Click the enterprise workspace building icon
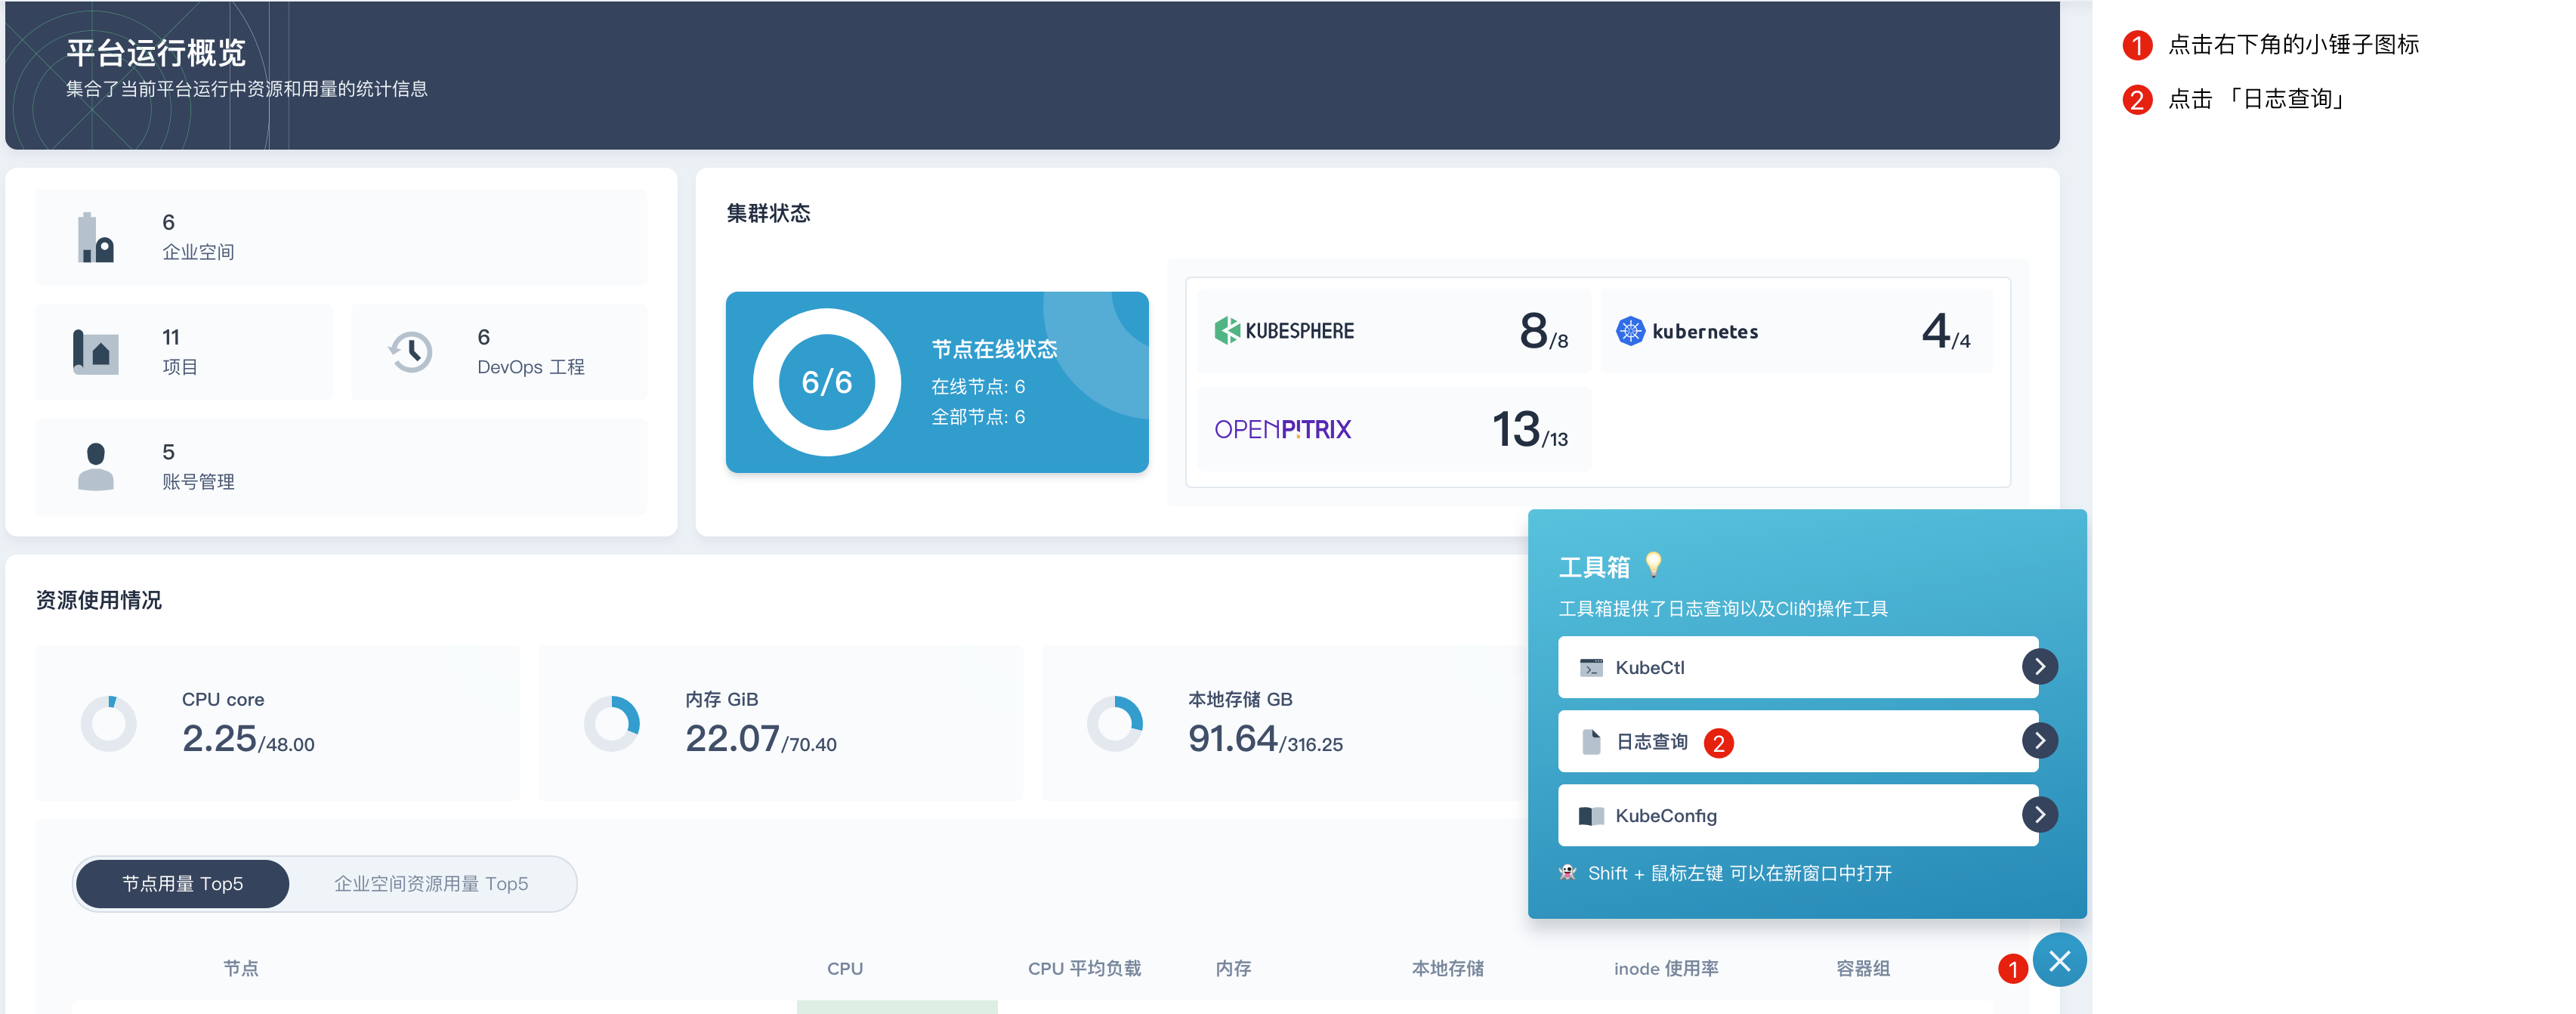This screenshot has height=1014, width=2576. [96, 238]
